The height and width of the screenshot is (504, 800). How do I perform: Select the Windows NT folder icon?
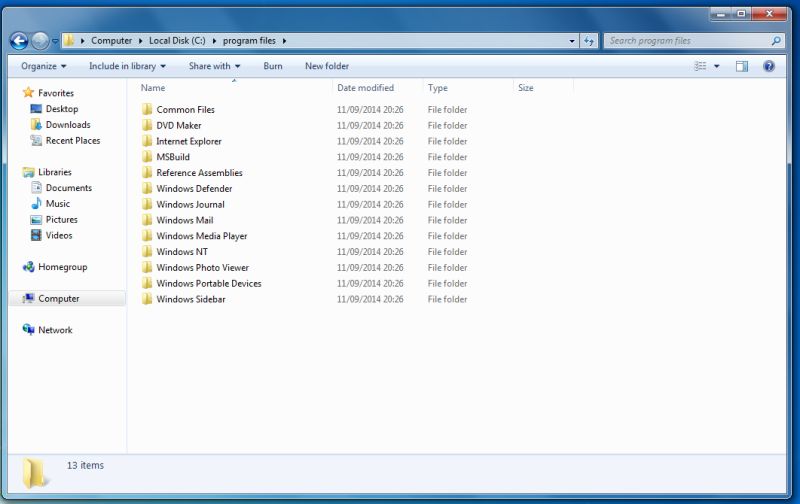[147, 251]
